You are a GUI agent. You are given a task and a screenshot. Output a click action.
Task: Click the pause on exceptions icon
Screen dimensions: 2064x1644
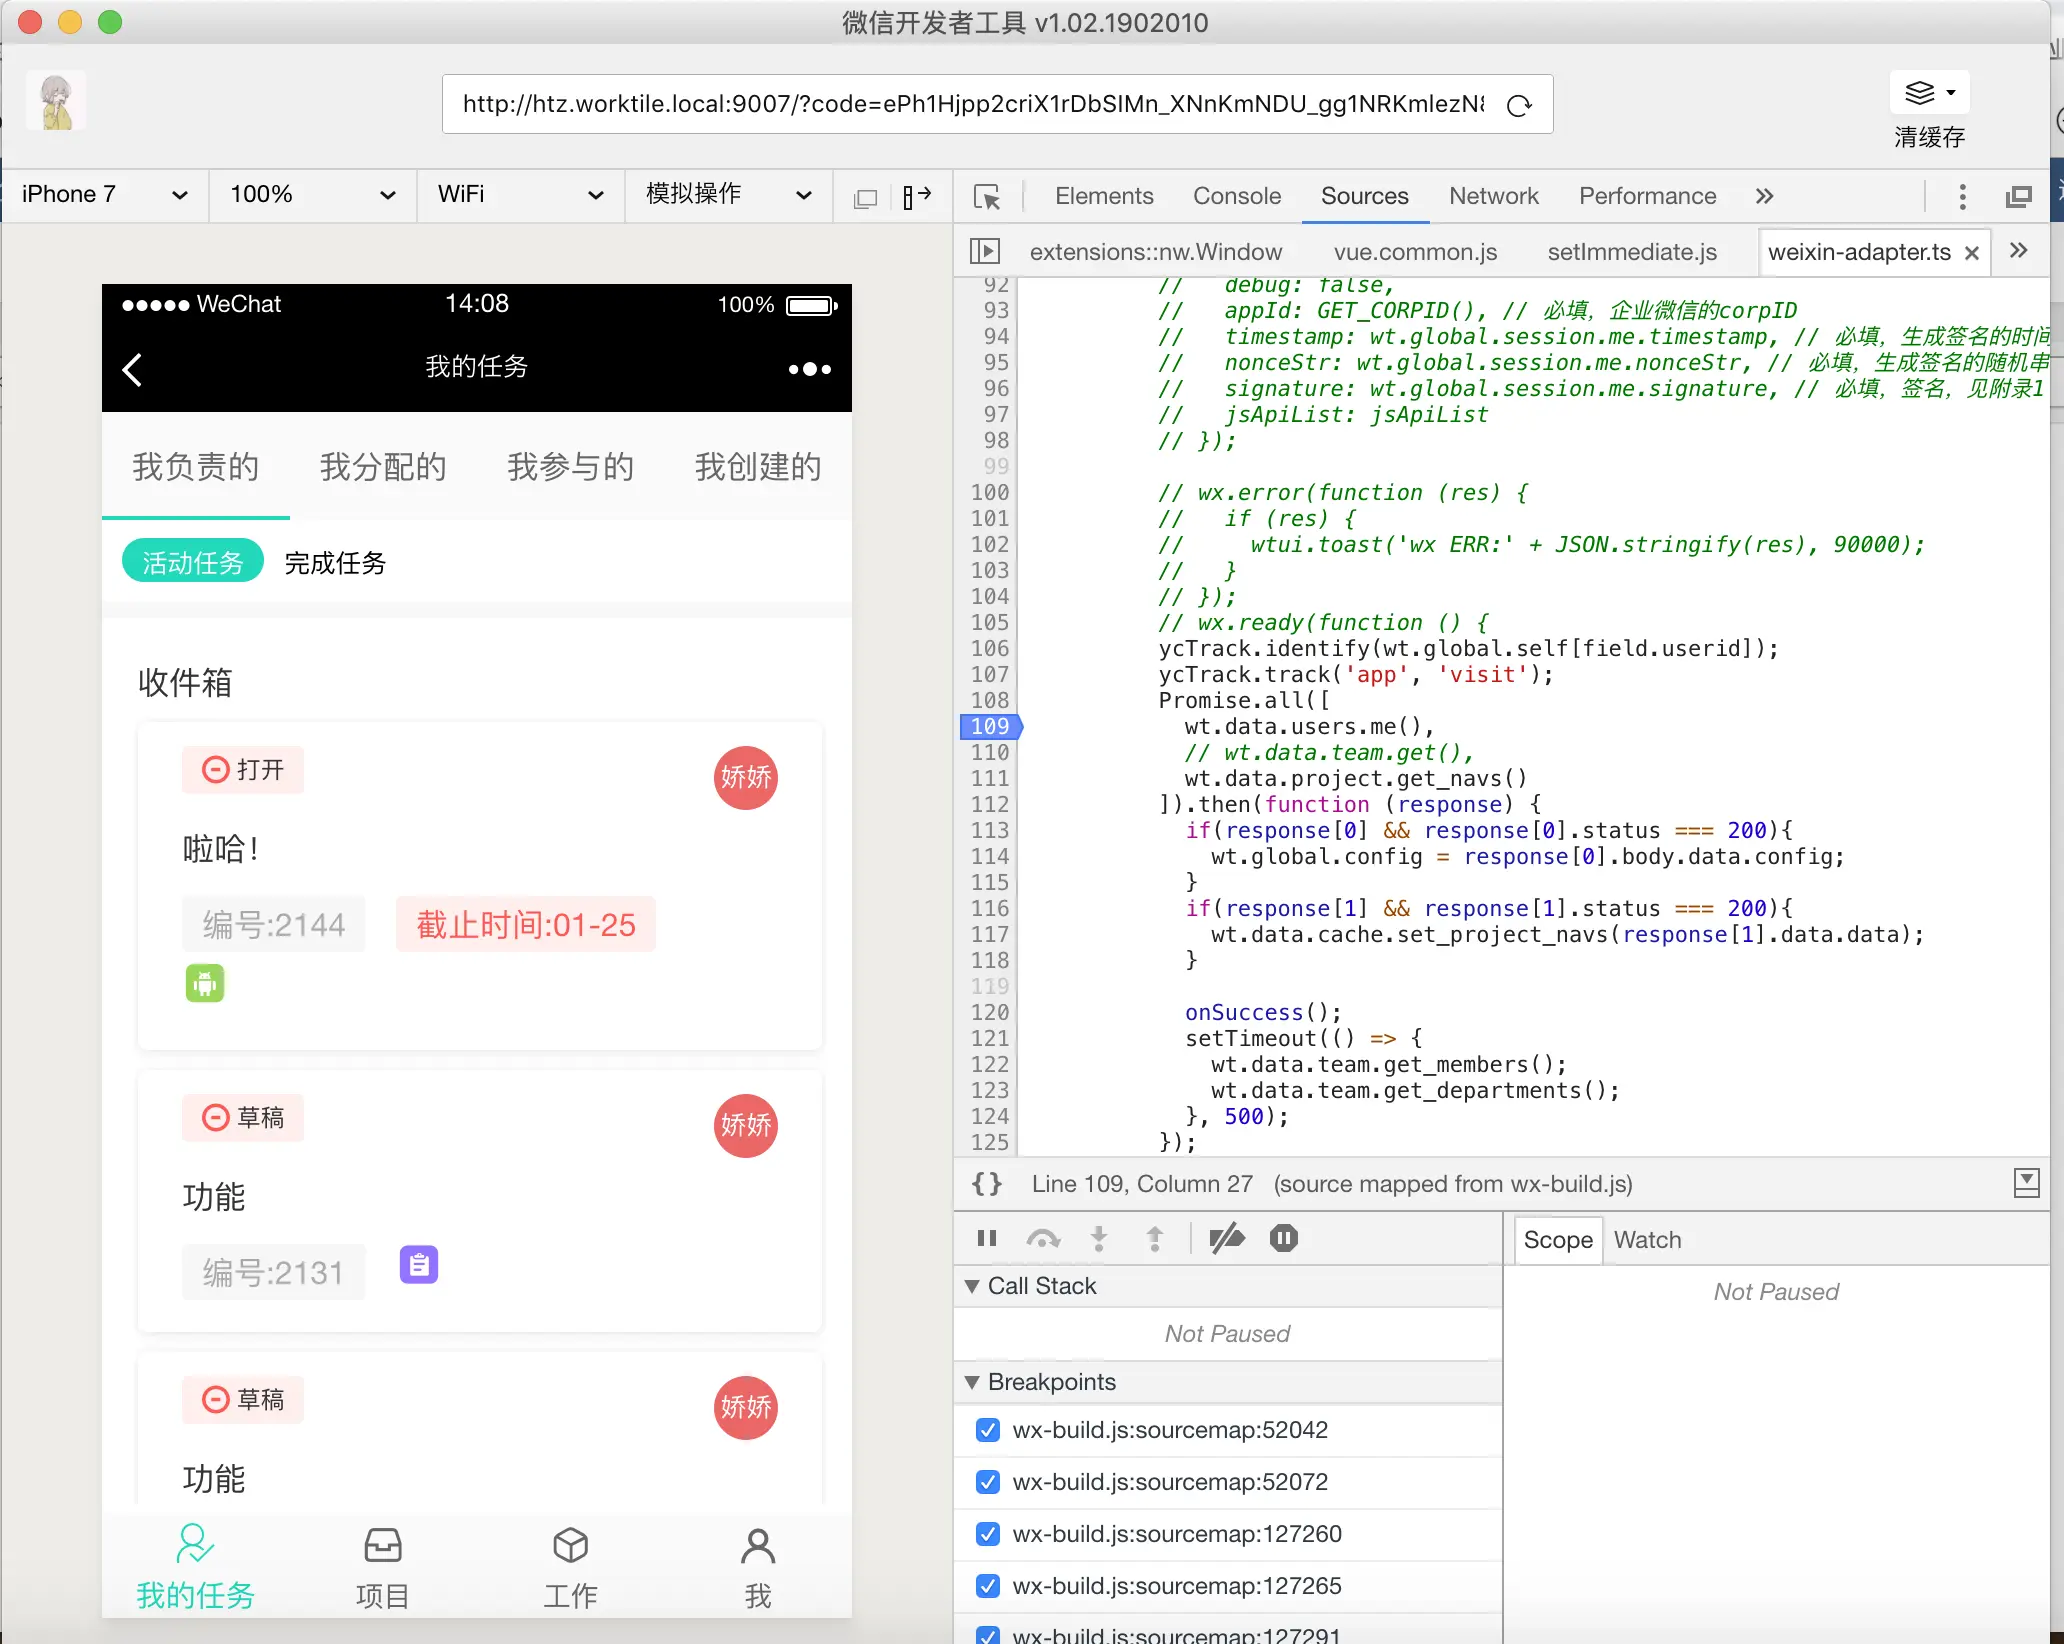point(1284,1239)
